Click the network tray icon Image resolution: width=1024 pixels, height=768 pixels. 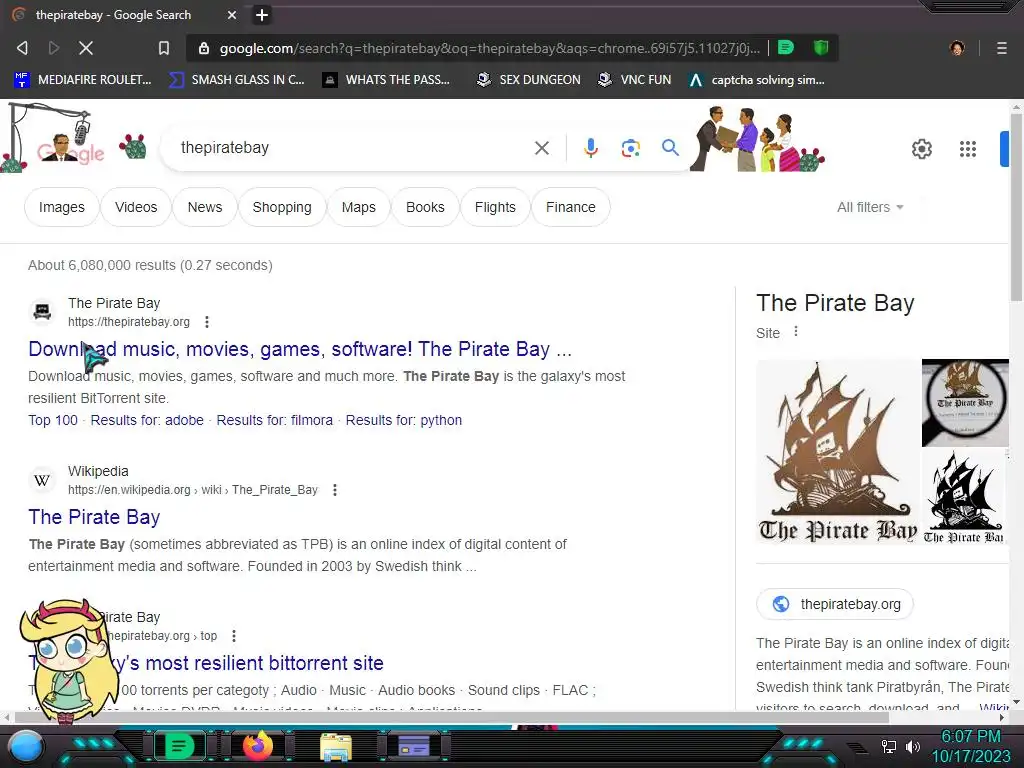click(888, 746)
